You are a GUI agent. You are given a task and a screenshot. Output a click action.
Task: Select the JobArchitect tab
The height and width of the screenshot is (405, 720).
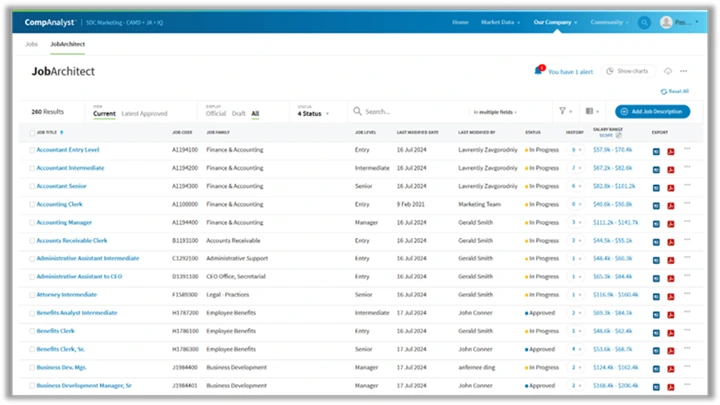pos(68,44)
